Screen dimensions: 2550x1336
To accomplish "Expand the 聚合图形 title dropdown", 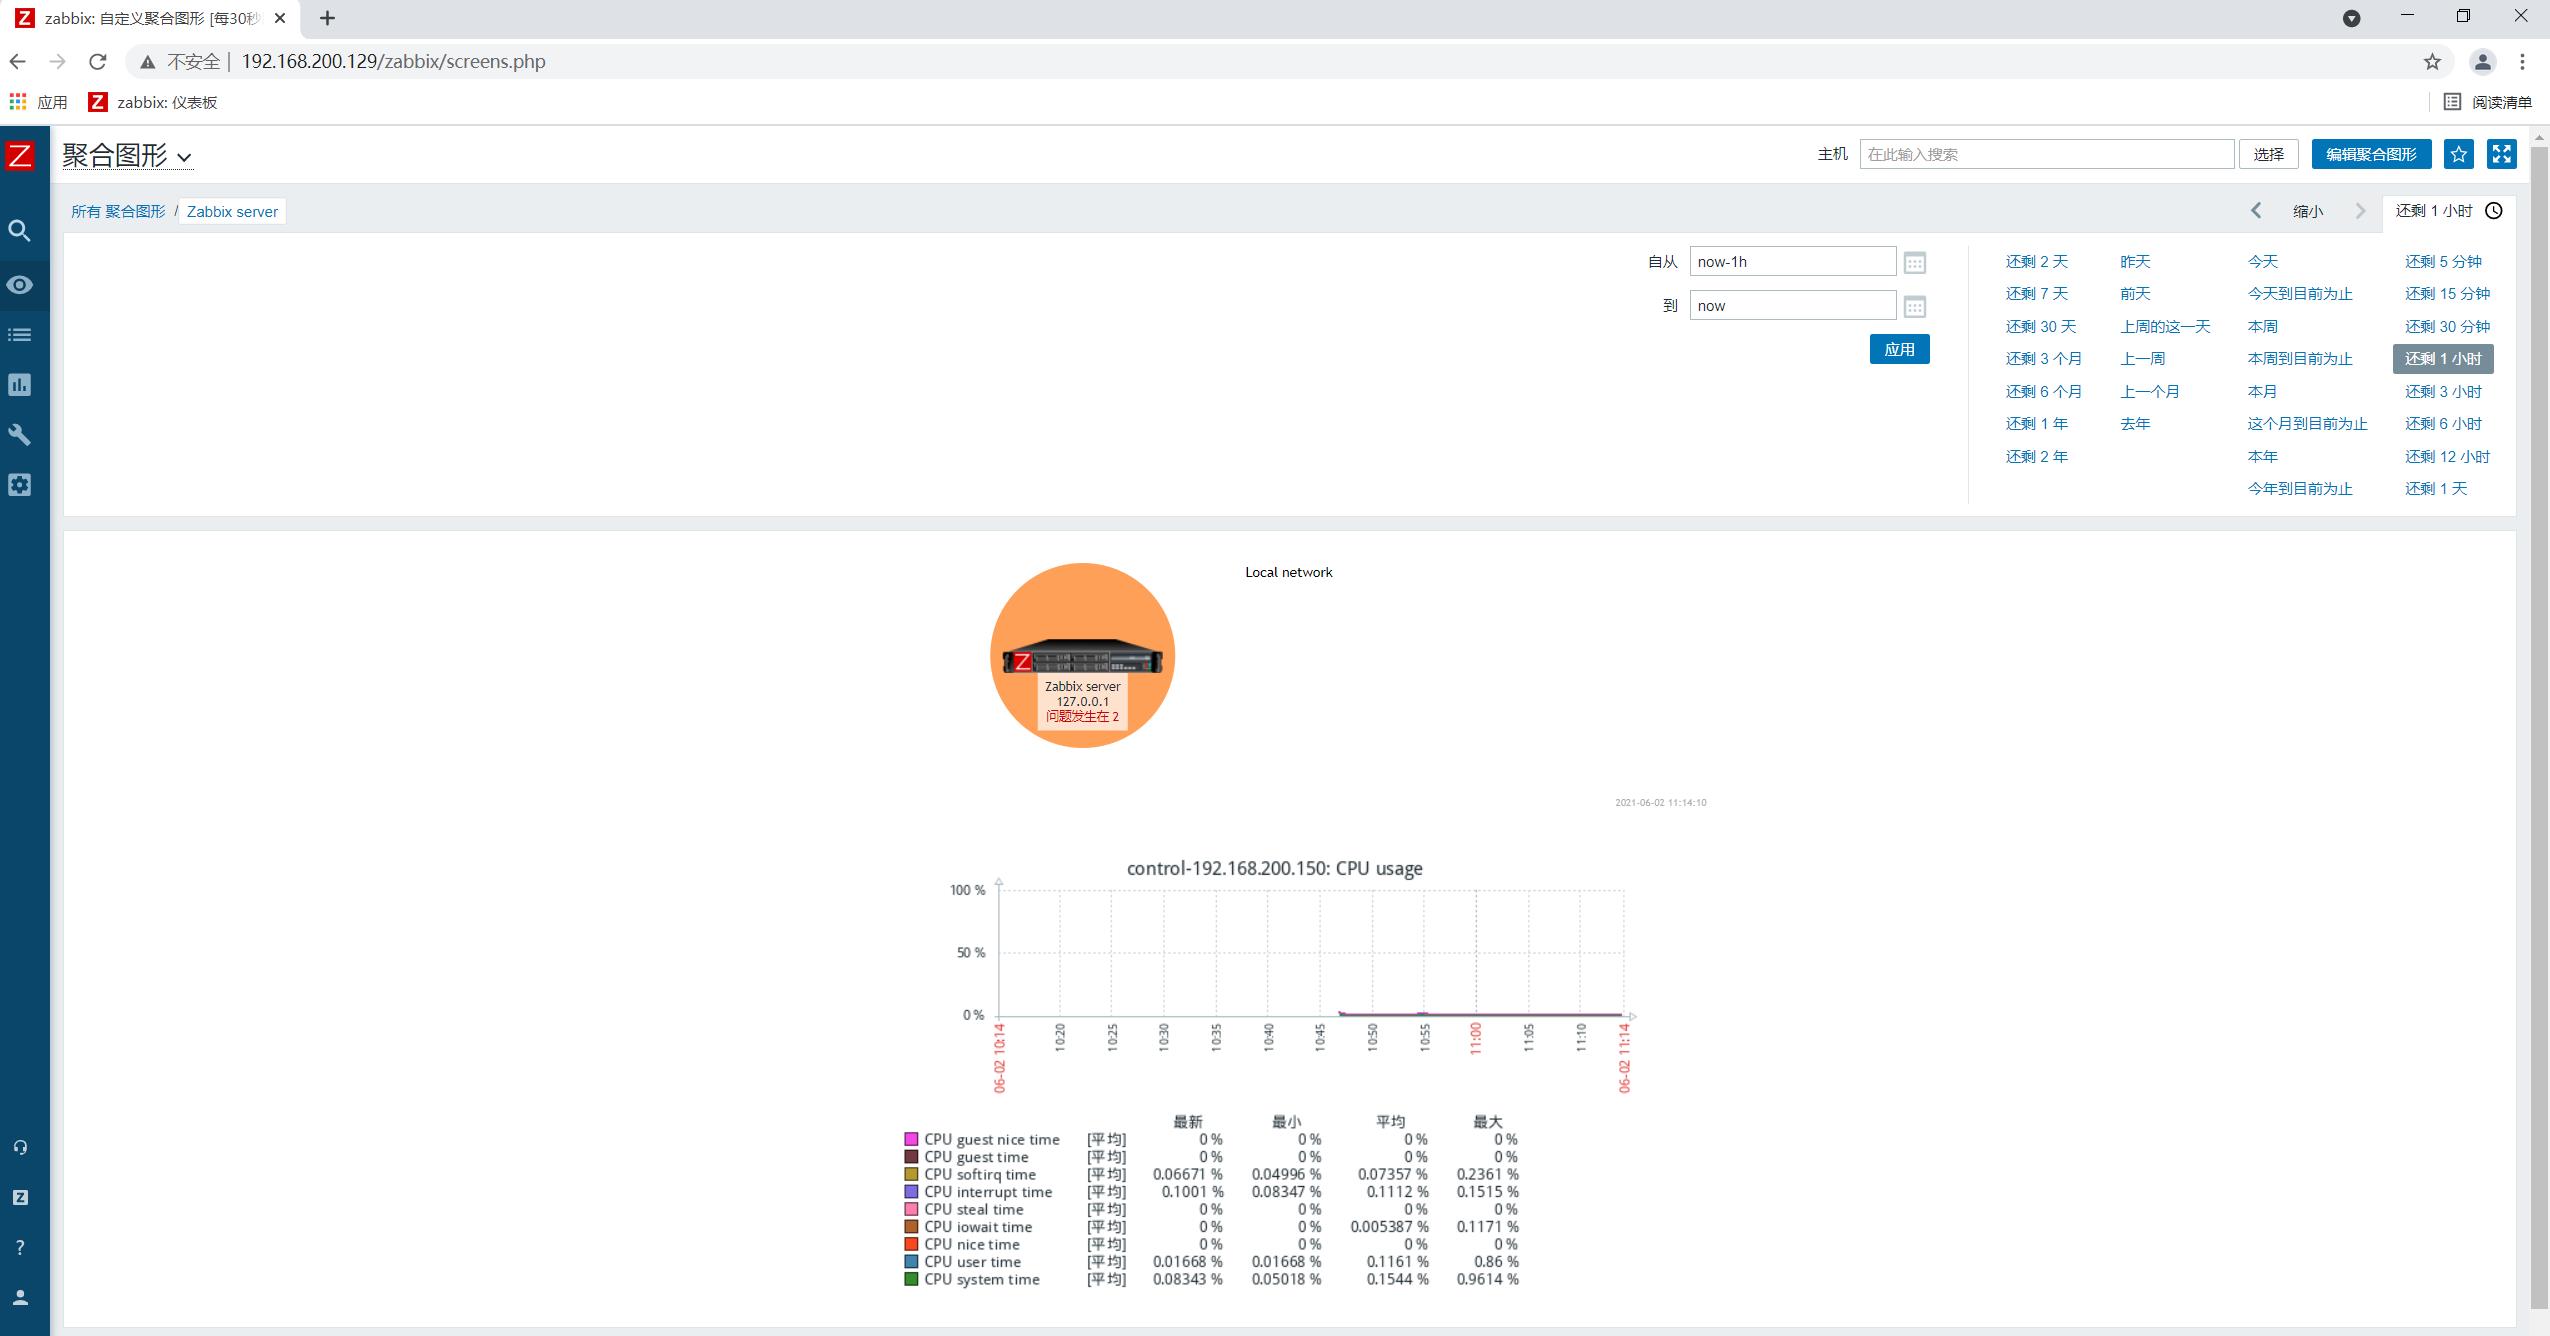I will point(127,156).
